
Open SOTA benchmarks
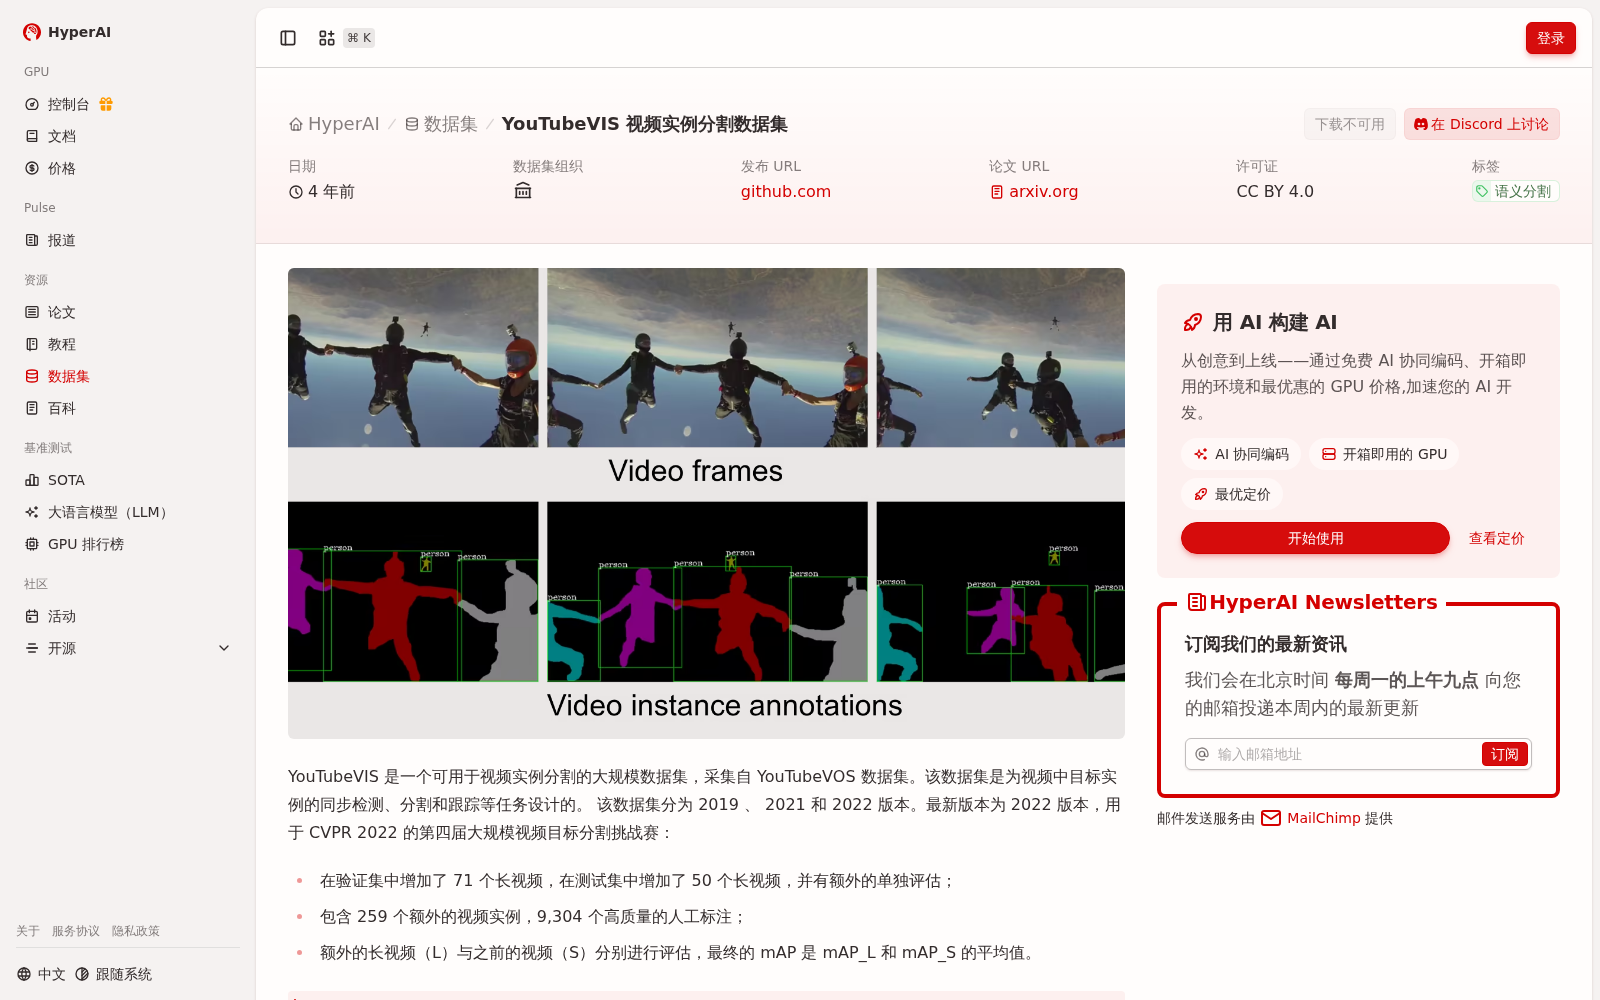(128, 480)
